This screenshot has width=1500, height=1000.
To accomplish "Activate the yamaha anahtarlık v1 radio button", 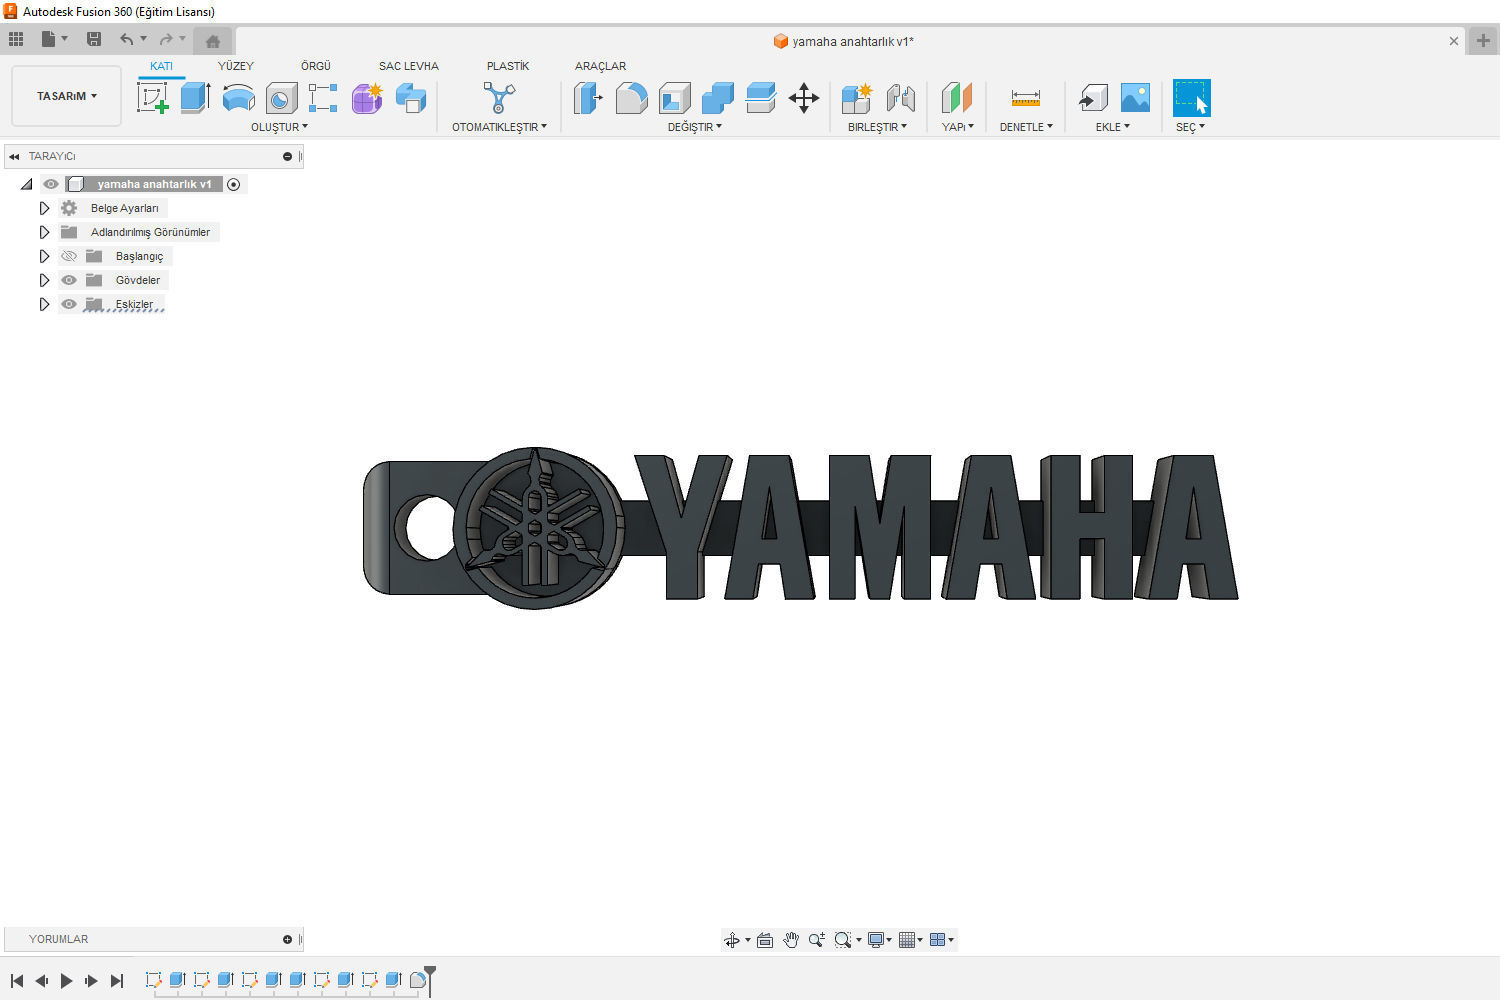I will point(234,184).
